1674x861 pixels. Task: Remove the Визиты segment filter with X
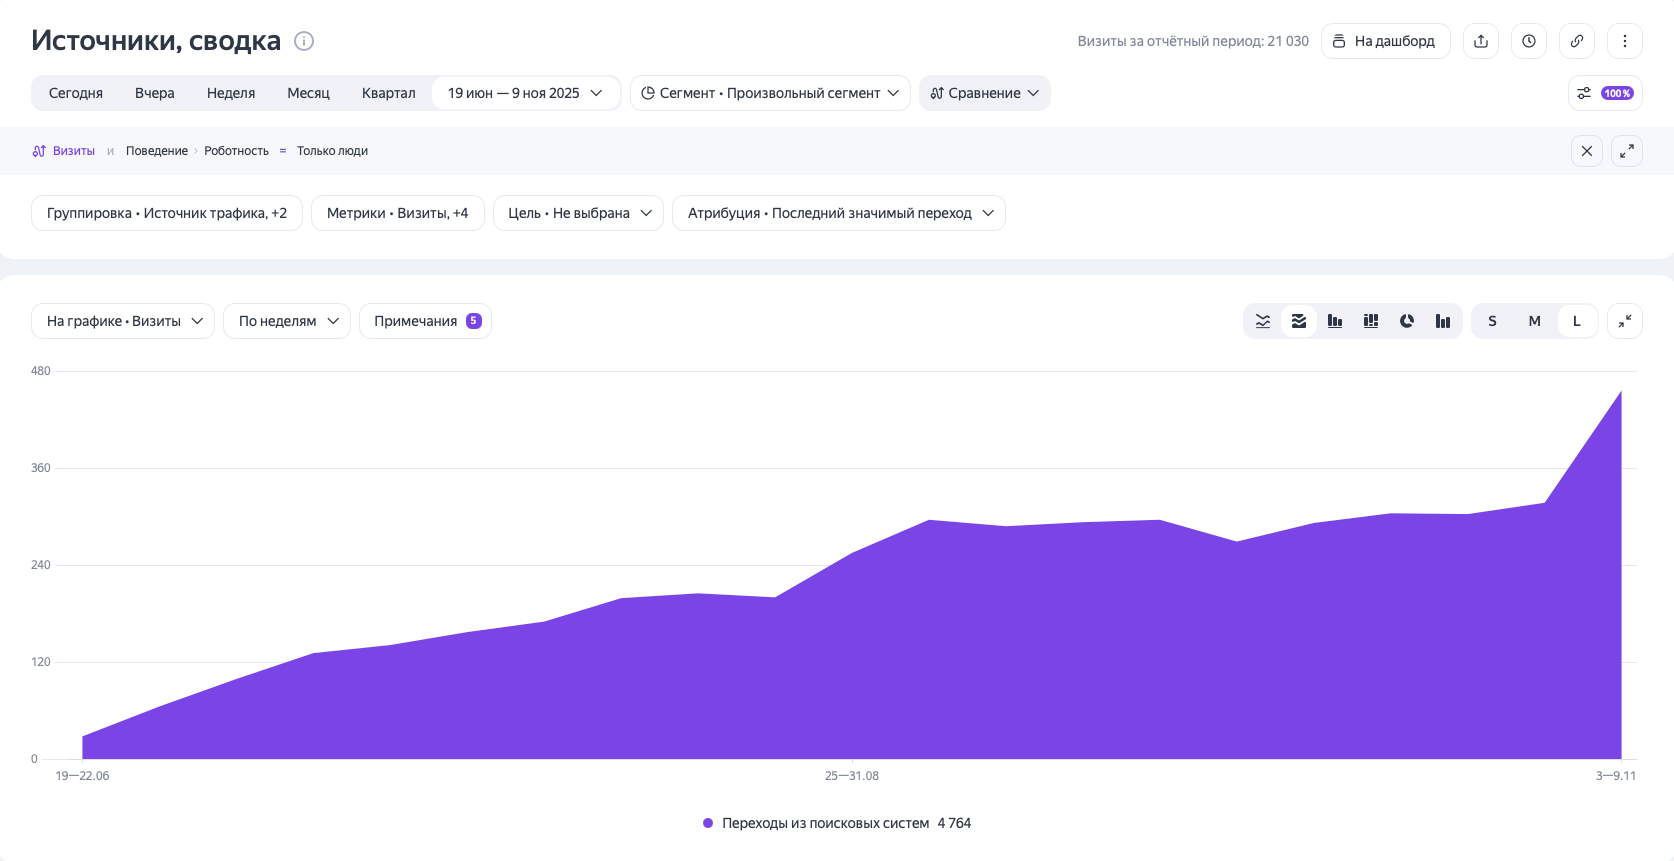click(x=1587, y=151)
